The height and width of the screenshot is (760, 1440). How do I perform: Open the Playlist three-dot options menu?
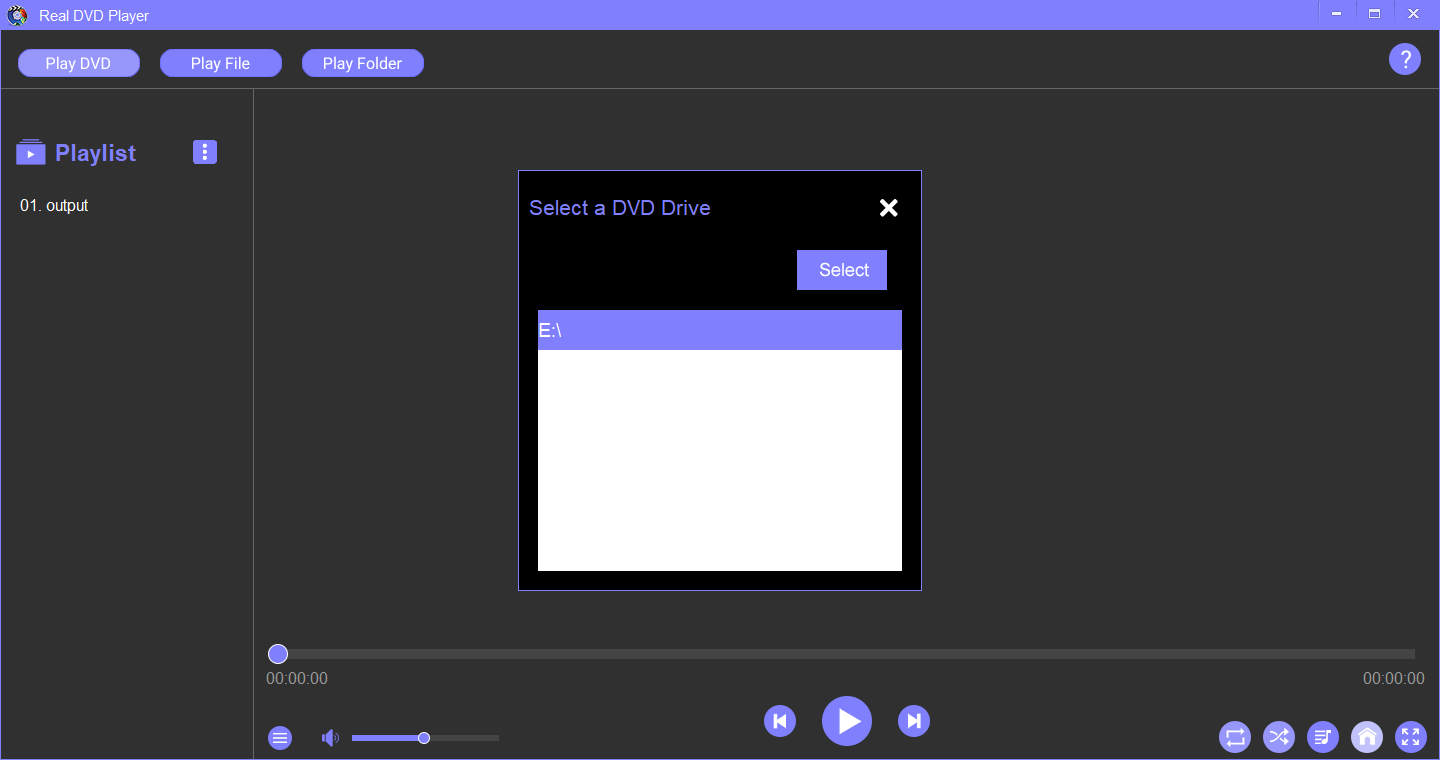point(205,152)
